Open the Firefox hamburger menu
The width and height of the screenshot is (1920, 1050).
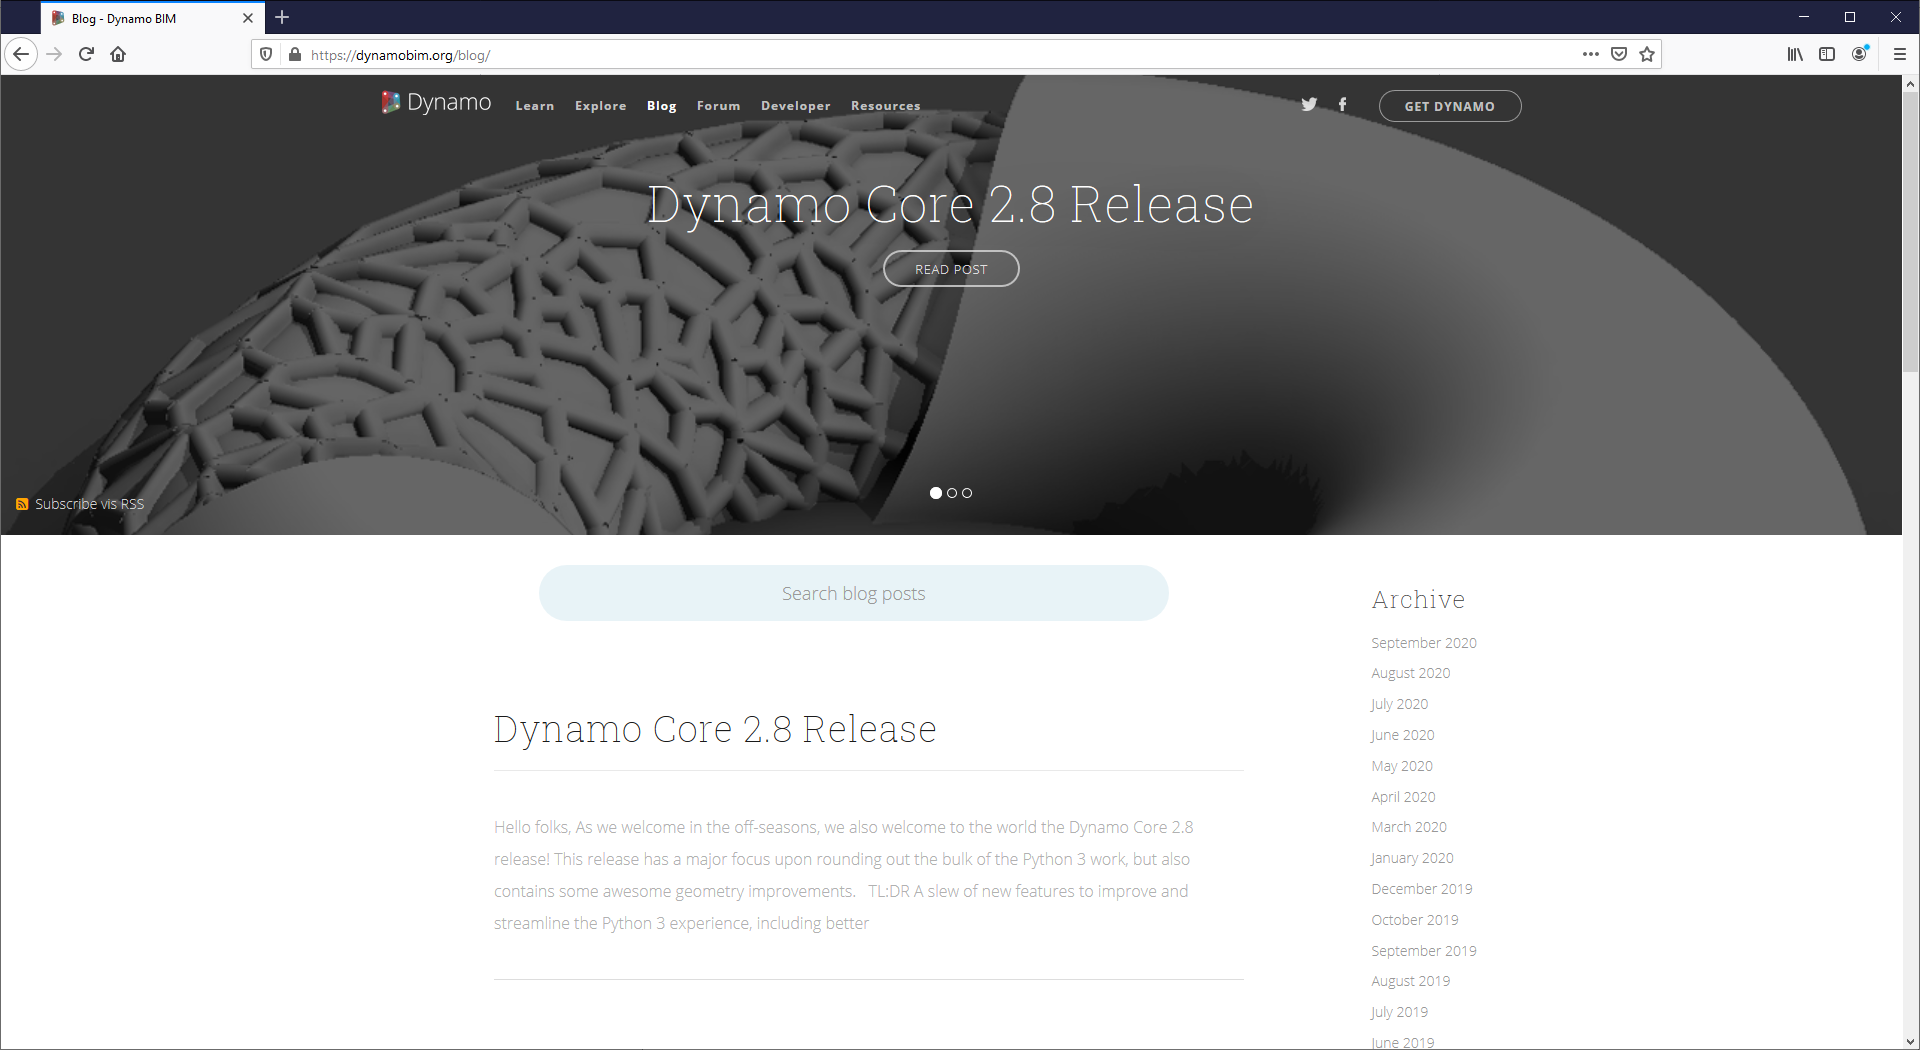[x=1899, y=55]
